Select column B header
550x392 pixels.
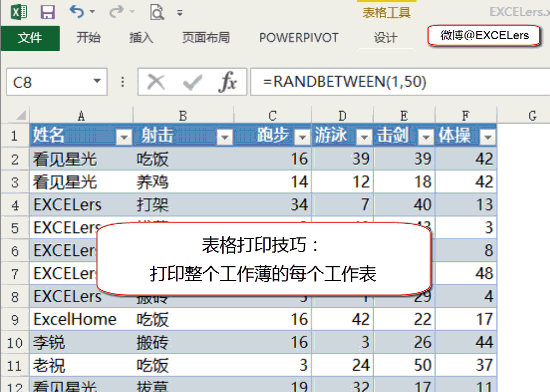pyautogui.click(x=183, y=116)
